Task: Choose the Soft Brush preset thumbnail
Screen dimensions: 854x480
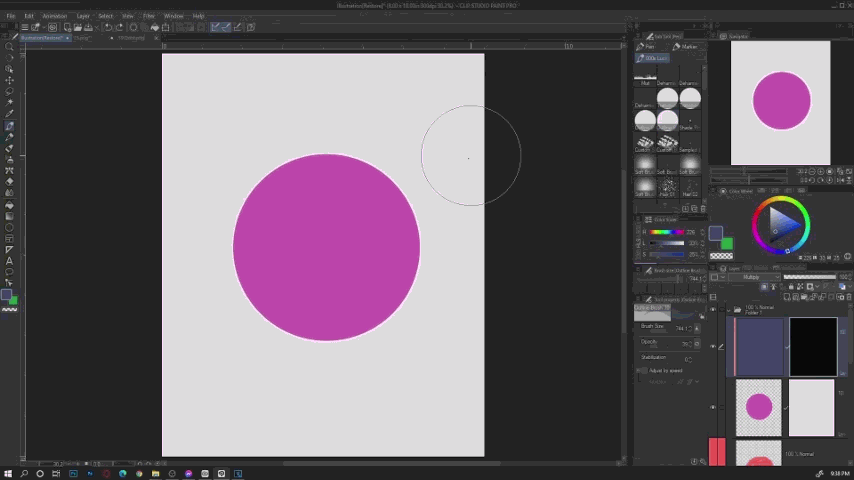Action: [x=645, y=164]
